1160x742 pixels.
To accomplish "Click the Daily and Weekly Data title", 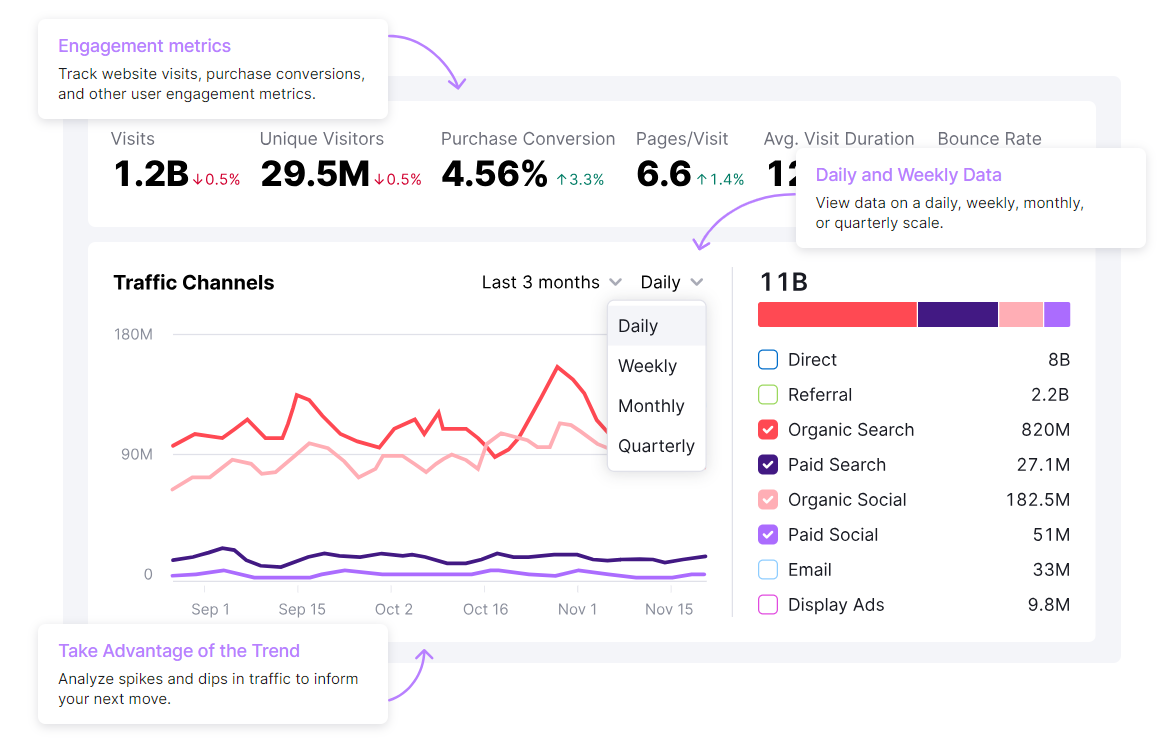I will [908, 175].
